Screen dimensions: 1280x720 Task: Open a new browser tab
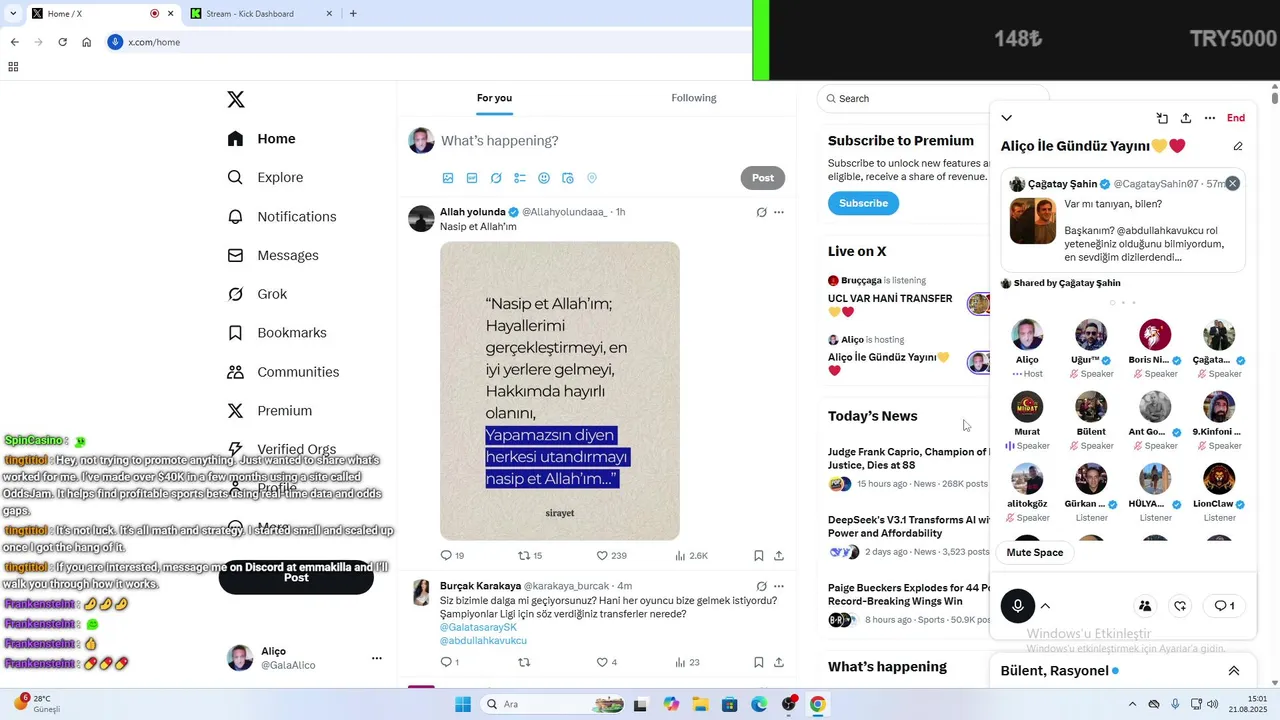[353, 14]
